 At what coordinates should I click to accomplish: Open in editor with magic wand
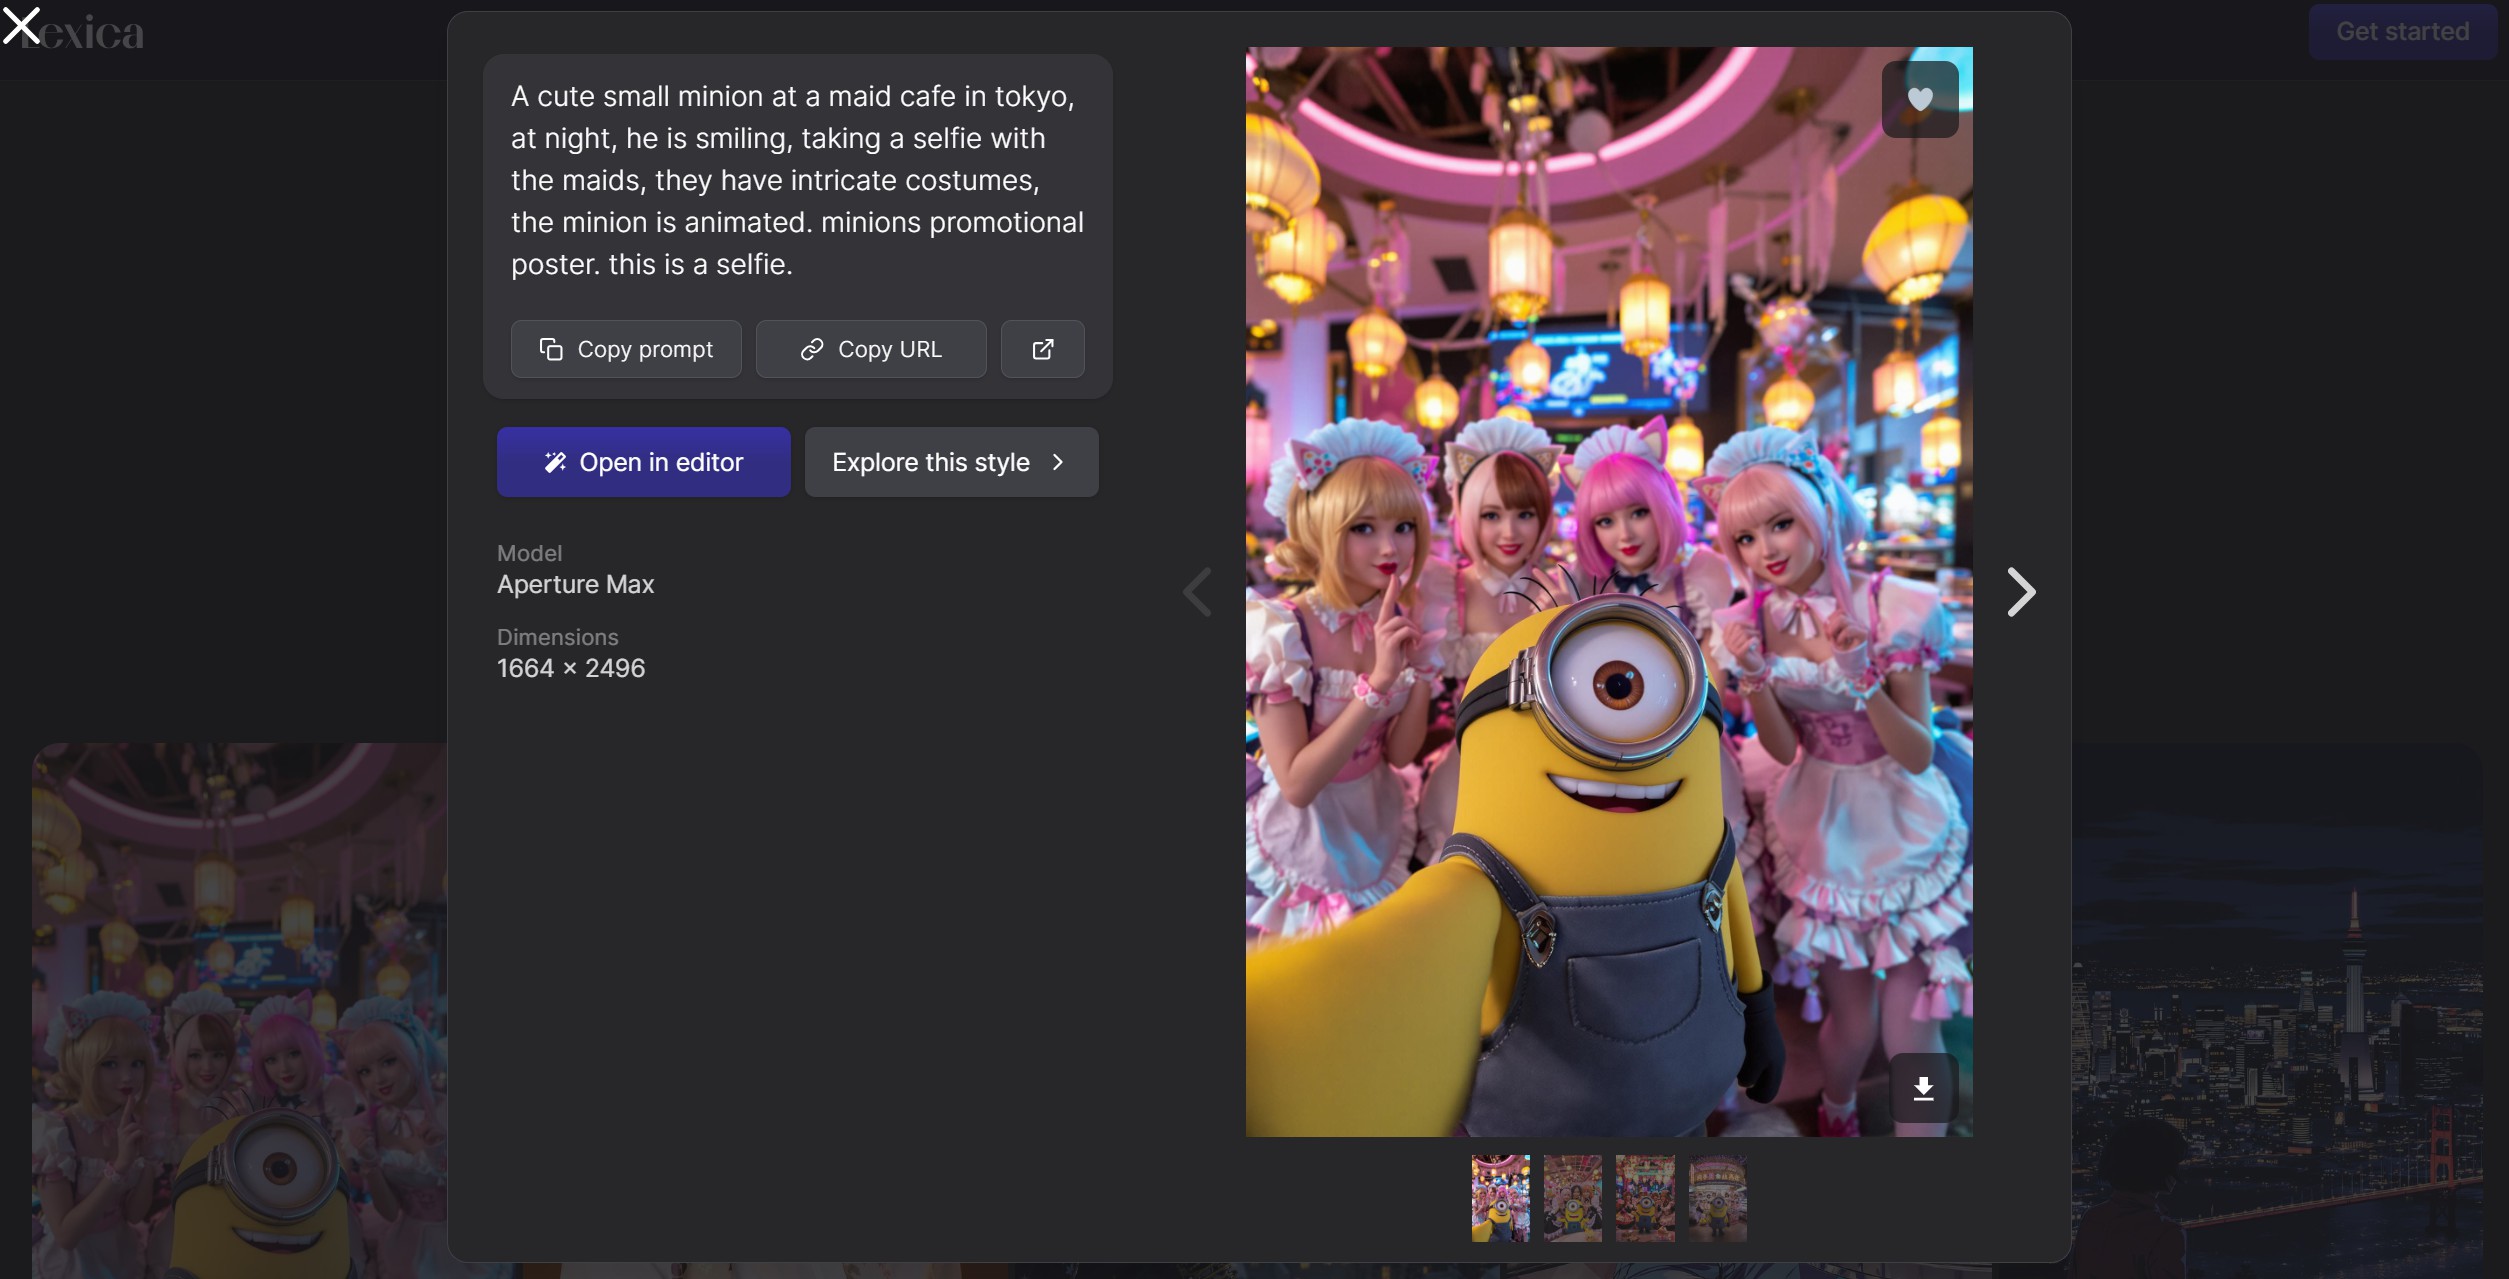[x=643, y=462]
